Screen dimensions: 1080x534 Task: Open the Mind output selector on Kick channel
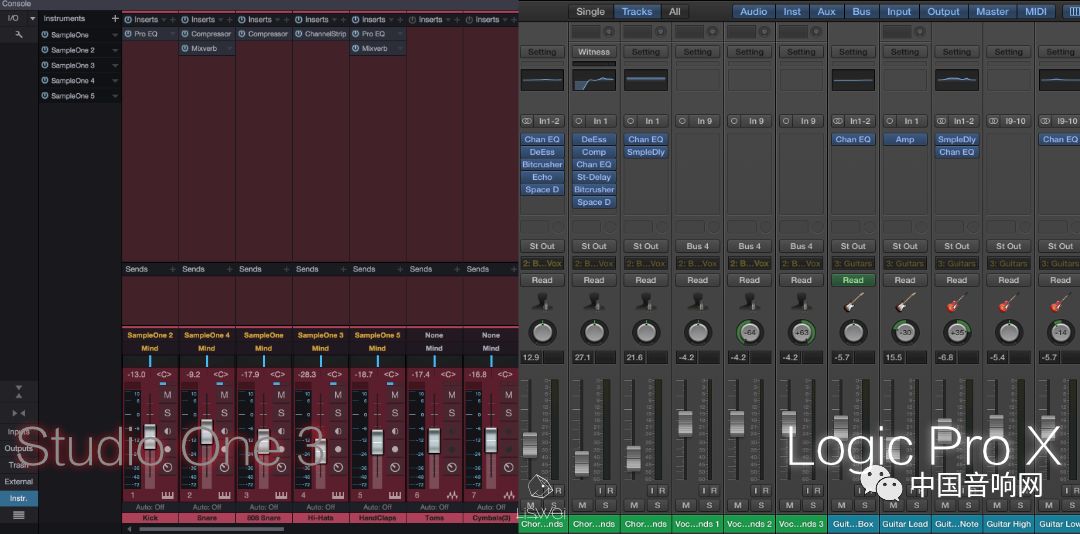(149, 349)
